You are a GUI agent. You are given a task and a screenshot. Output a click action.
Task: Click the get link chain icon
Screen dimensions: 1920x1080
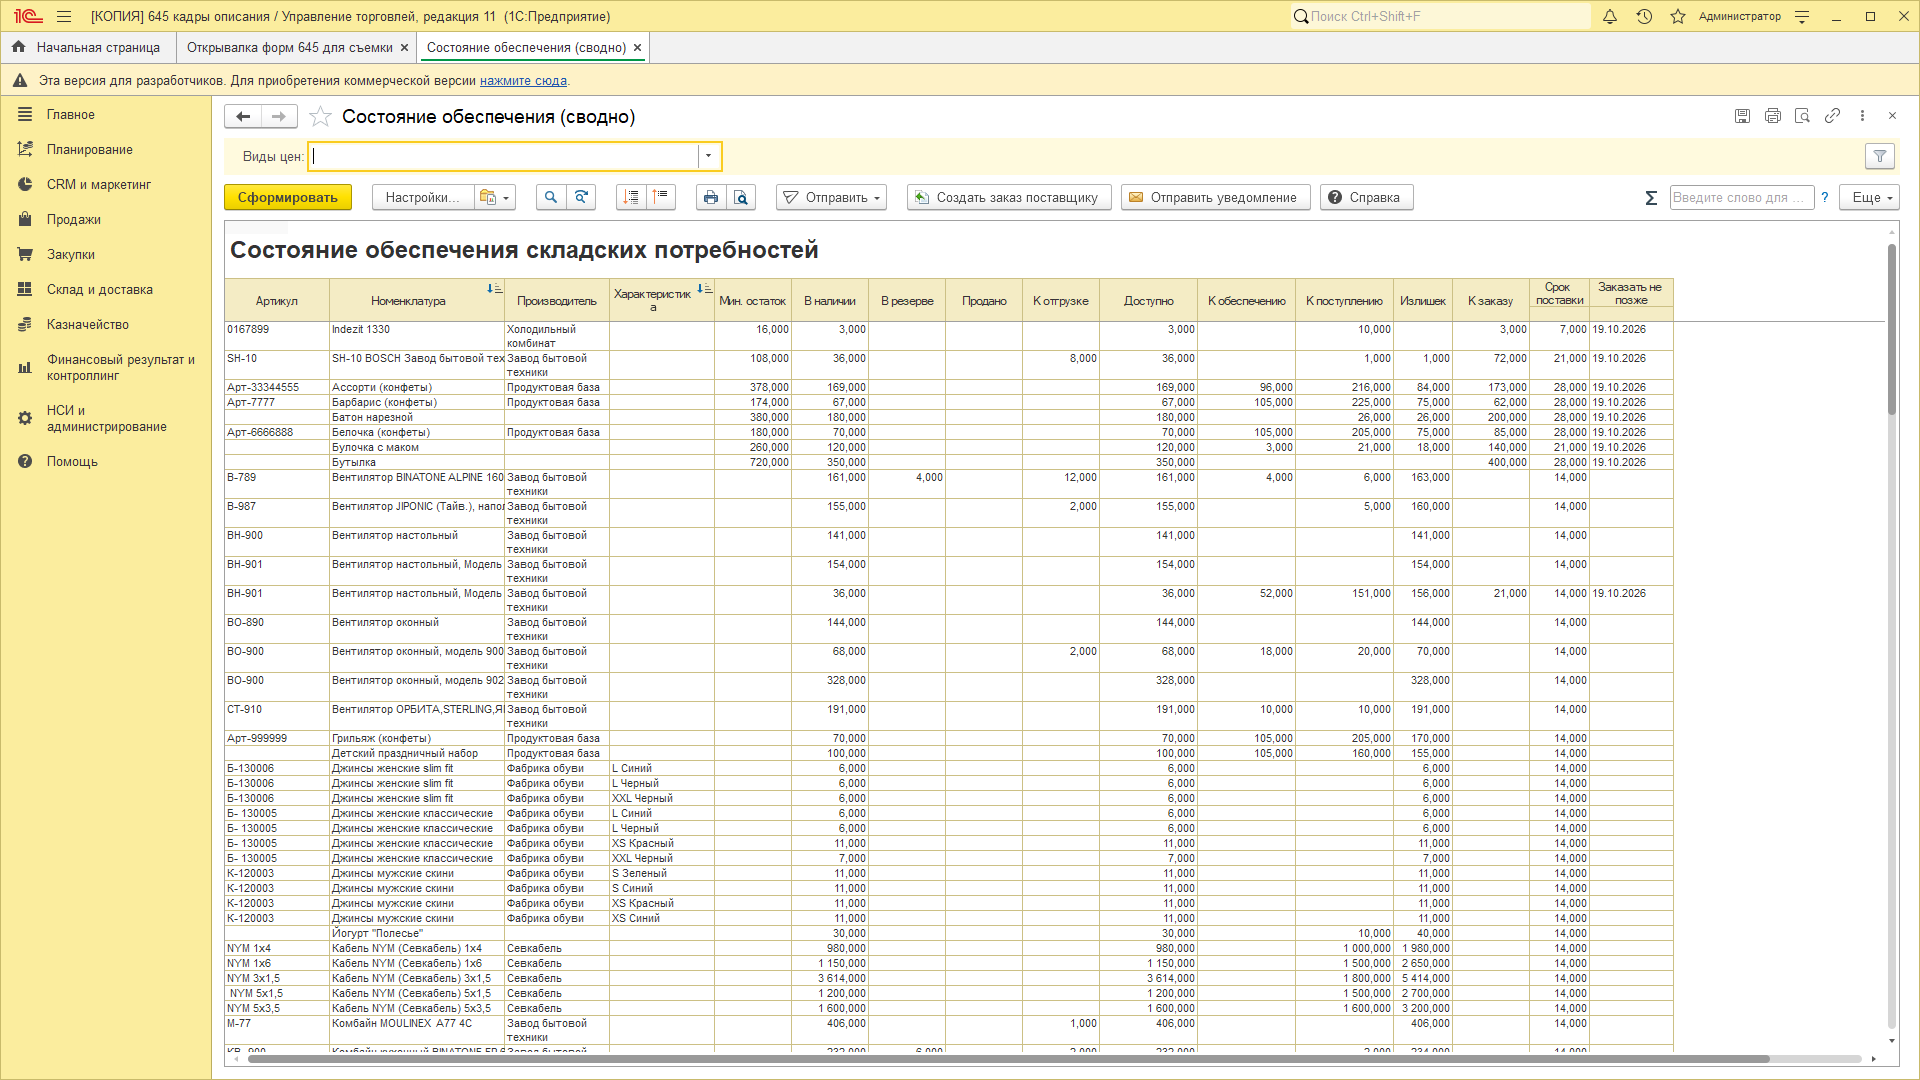pos(1832,116)
